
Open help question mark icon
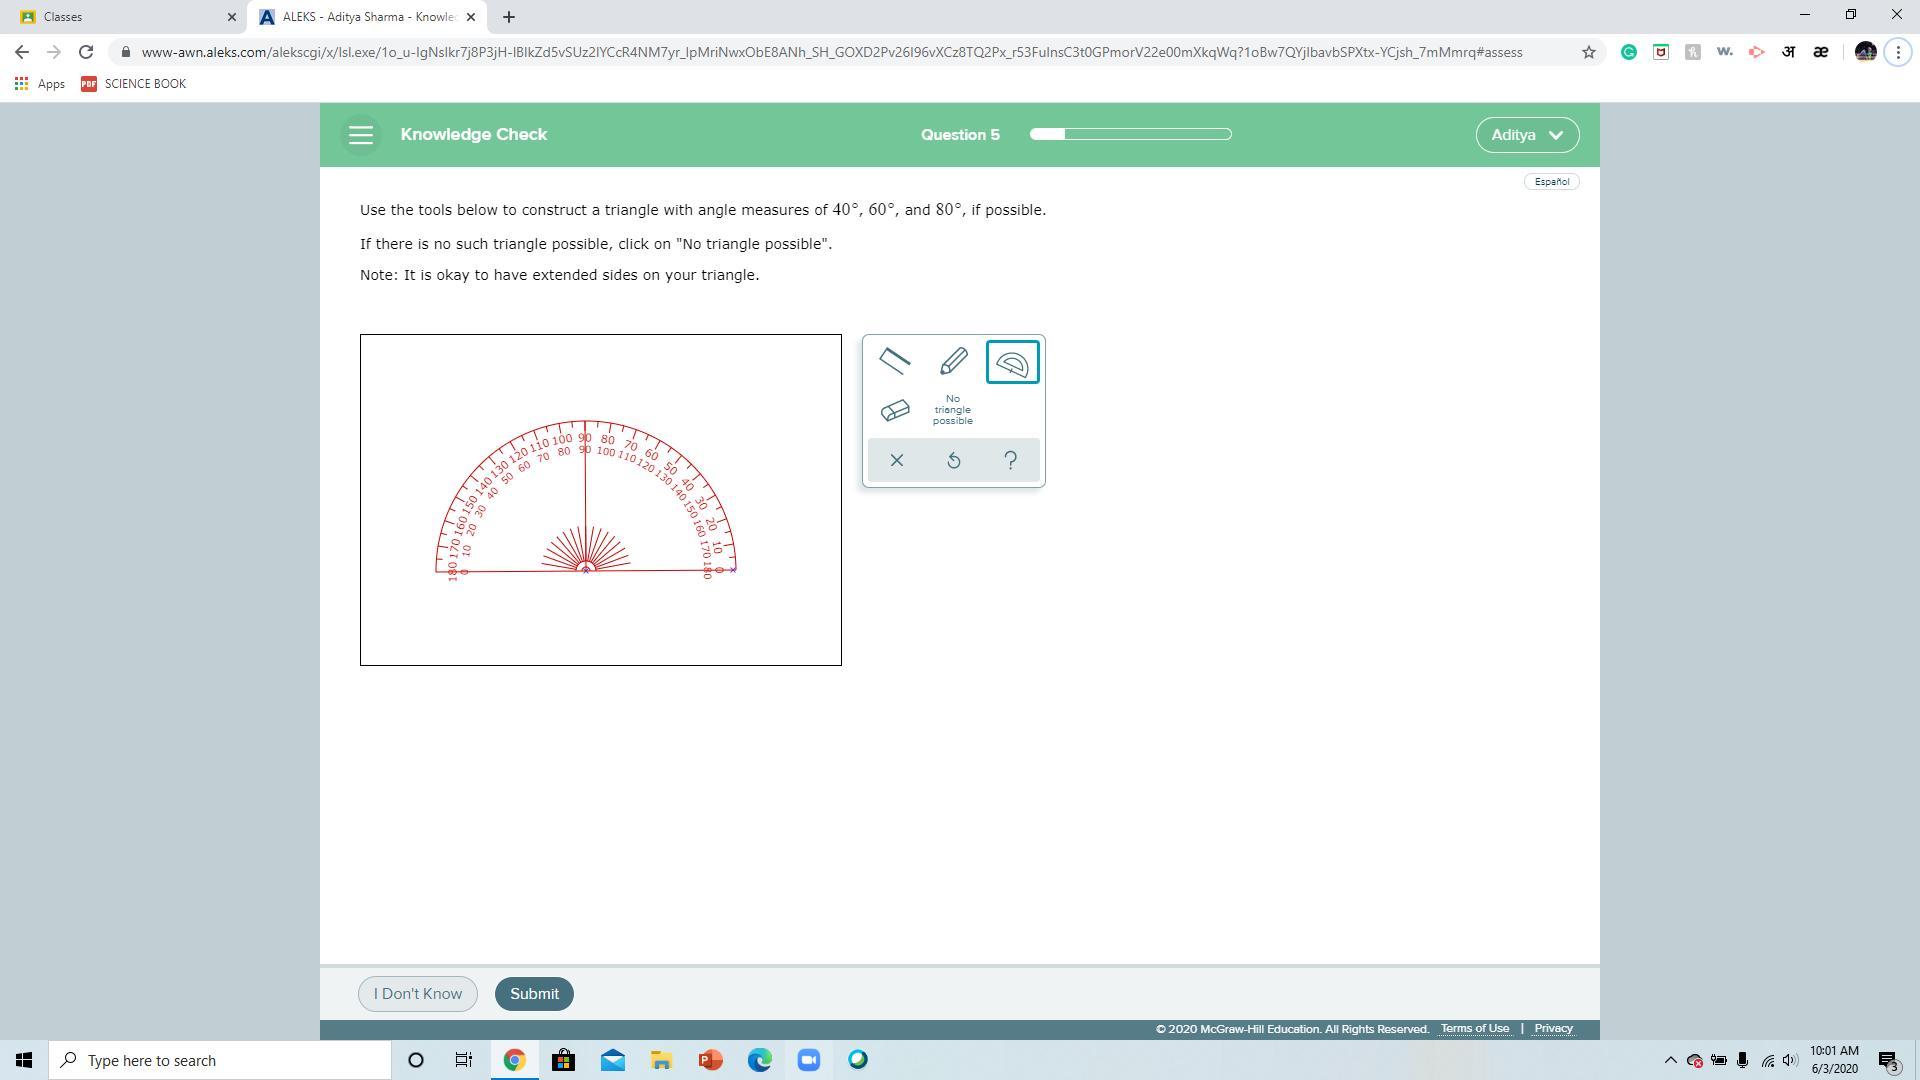click(1010, 460)
